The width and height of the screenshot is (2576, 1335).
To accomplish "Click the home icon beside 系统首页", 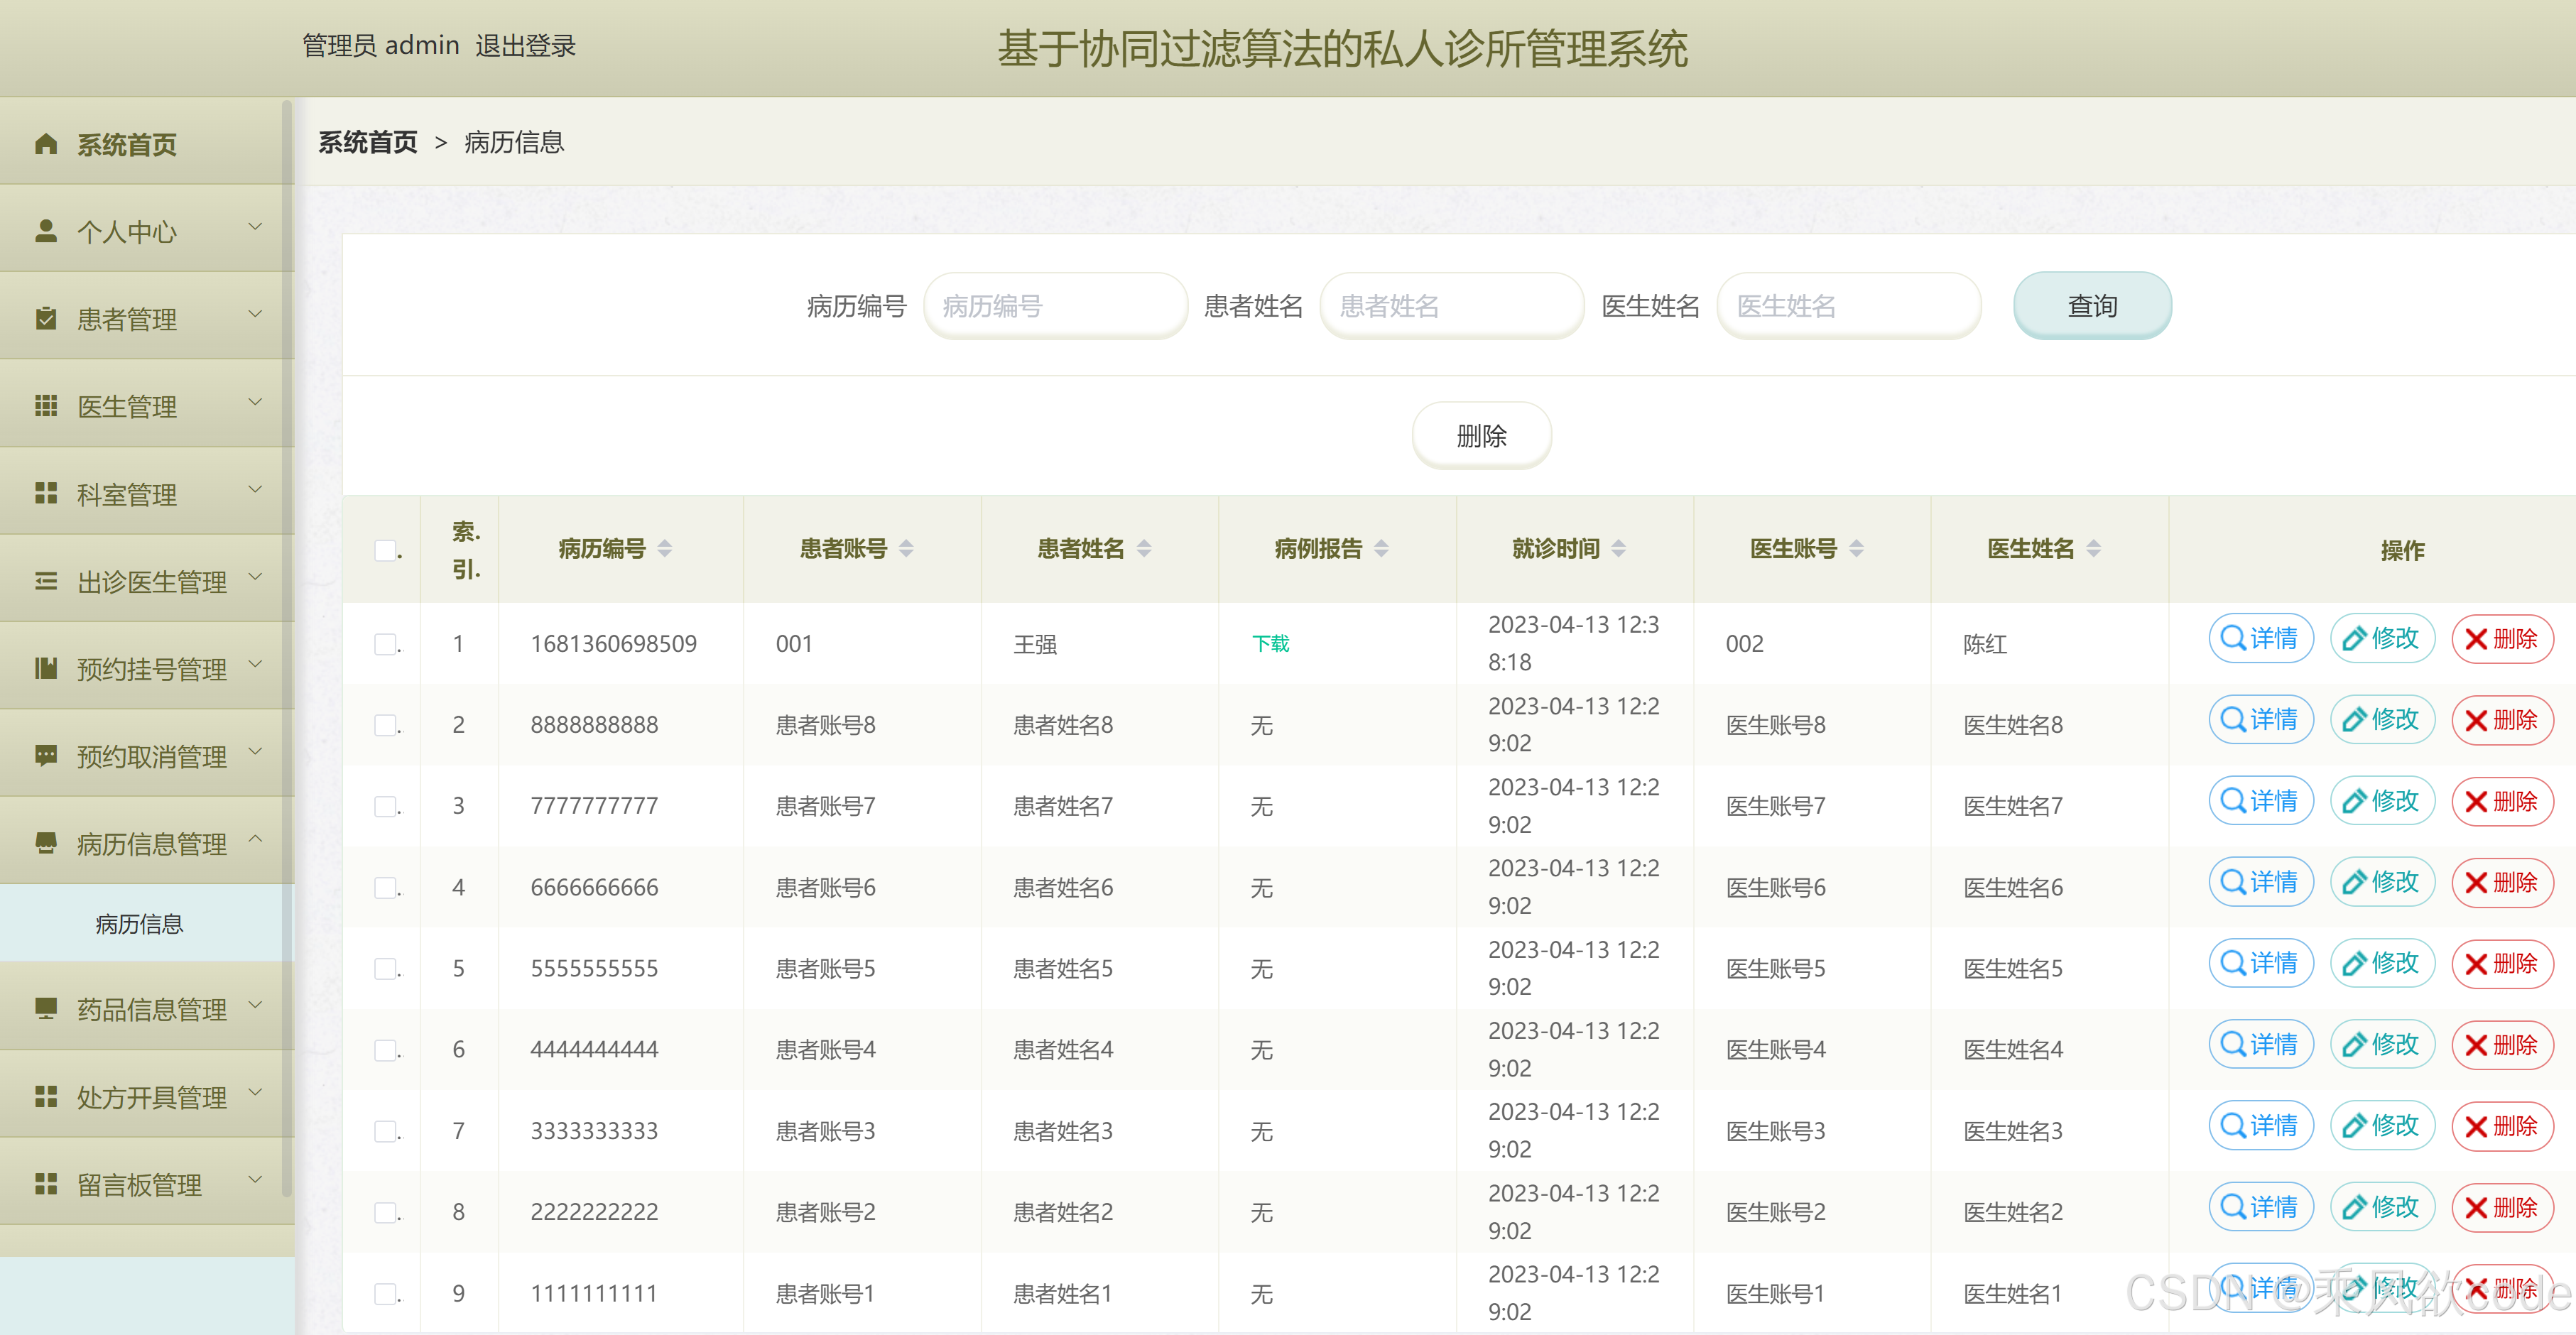I will coord(46,144).
